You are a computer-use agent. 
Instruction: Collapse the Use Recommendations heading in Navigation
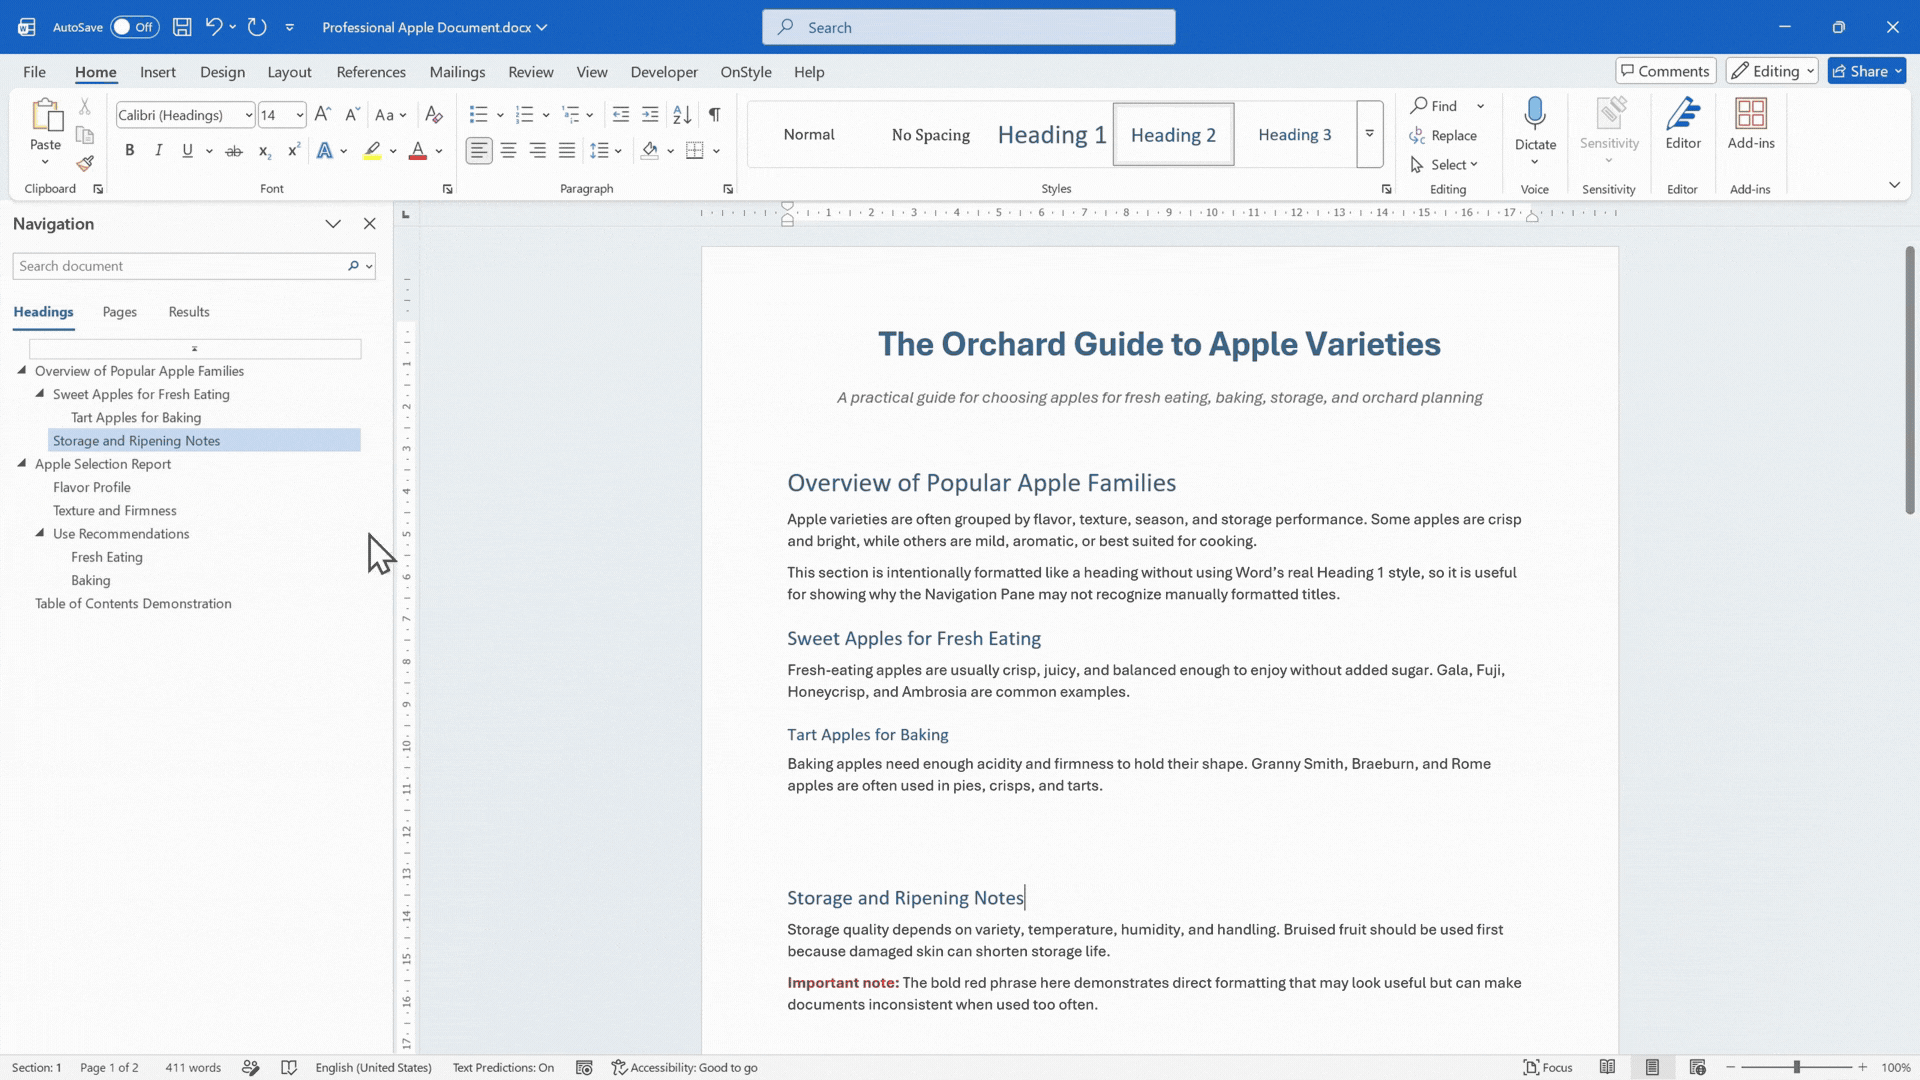[x=40, y=533]
